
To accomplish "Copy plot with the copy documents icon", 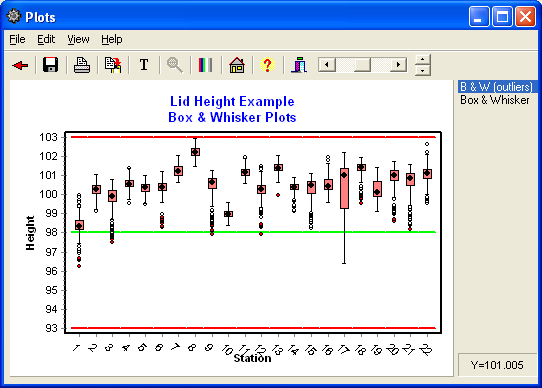I will click(x=113, y=65).
